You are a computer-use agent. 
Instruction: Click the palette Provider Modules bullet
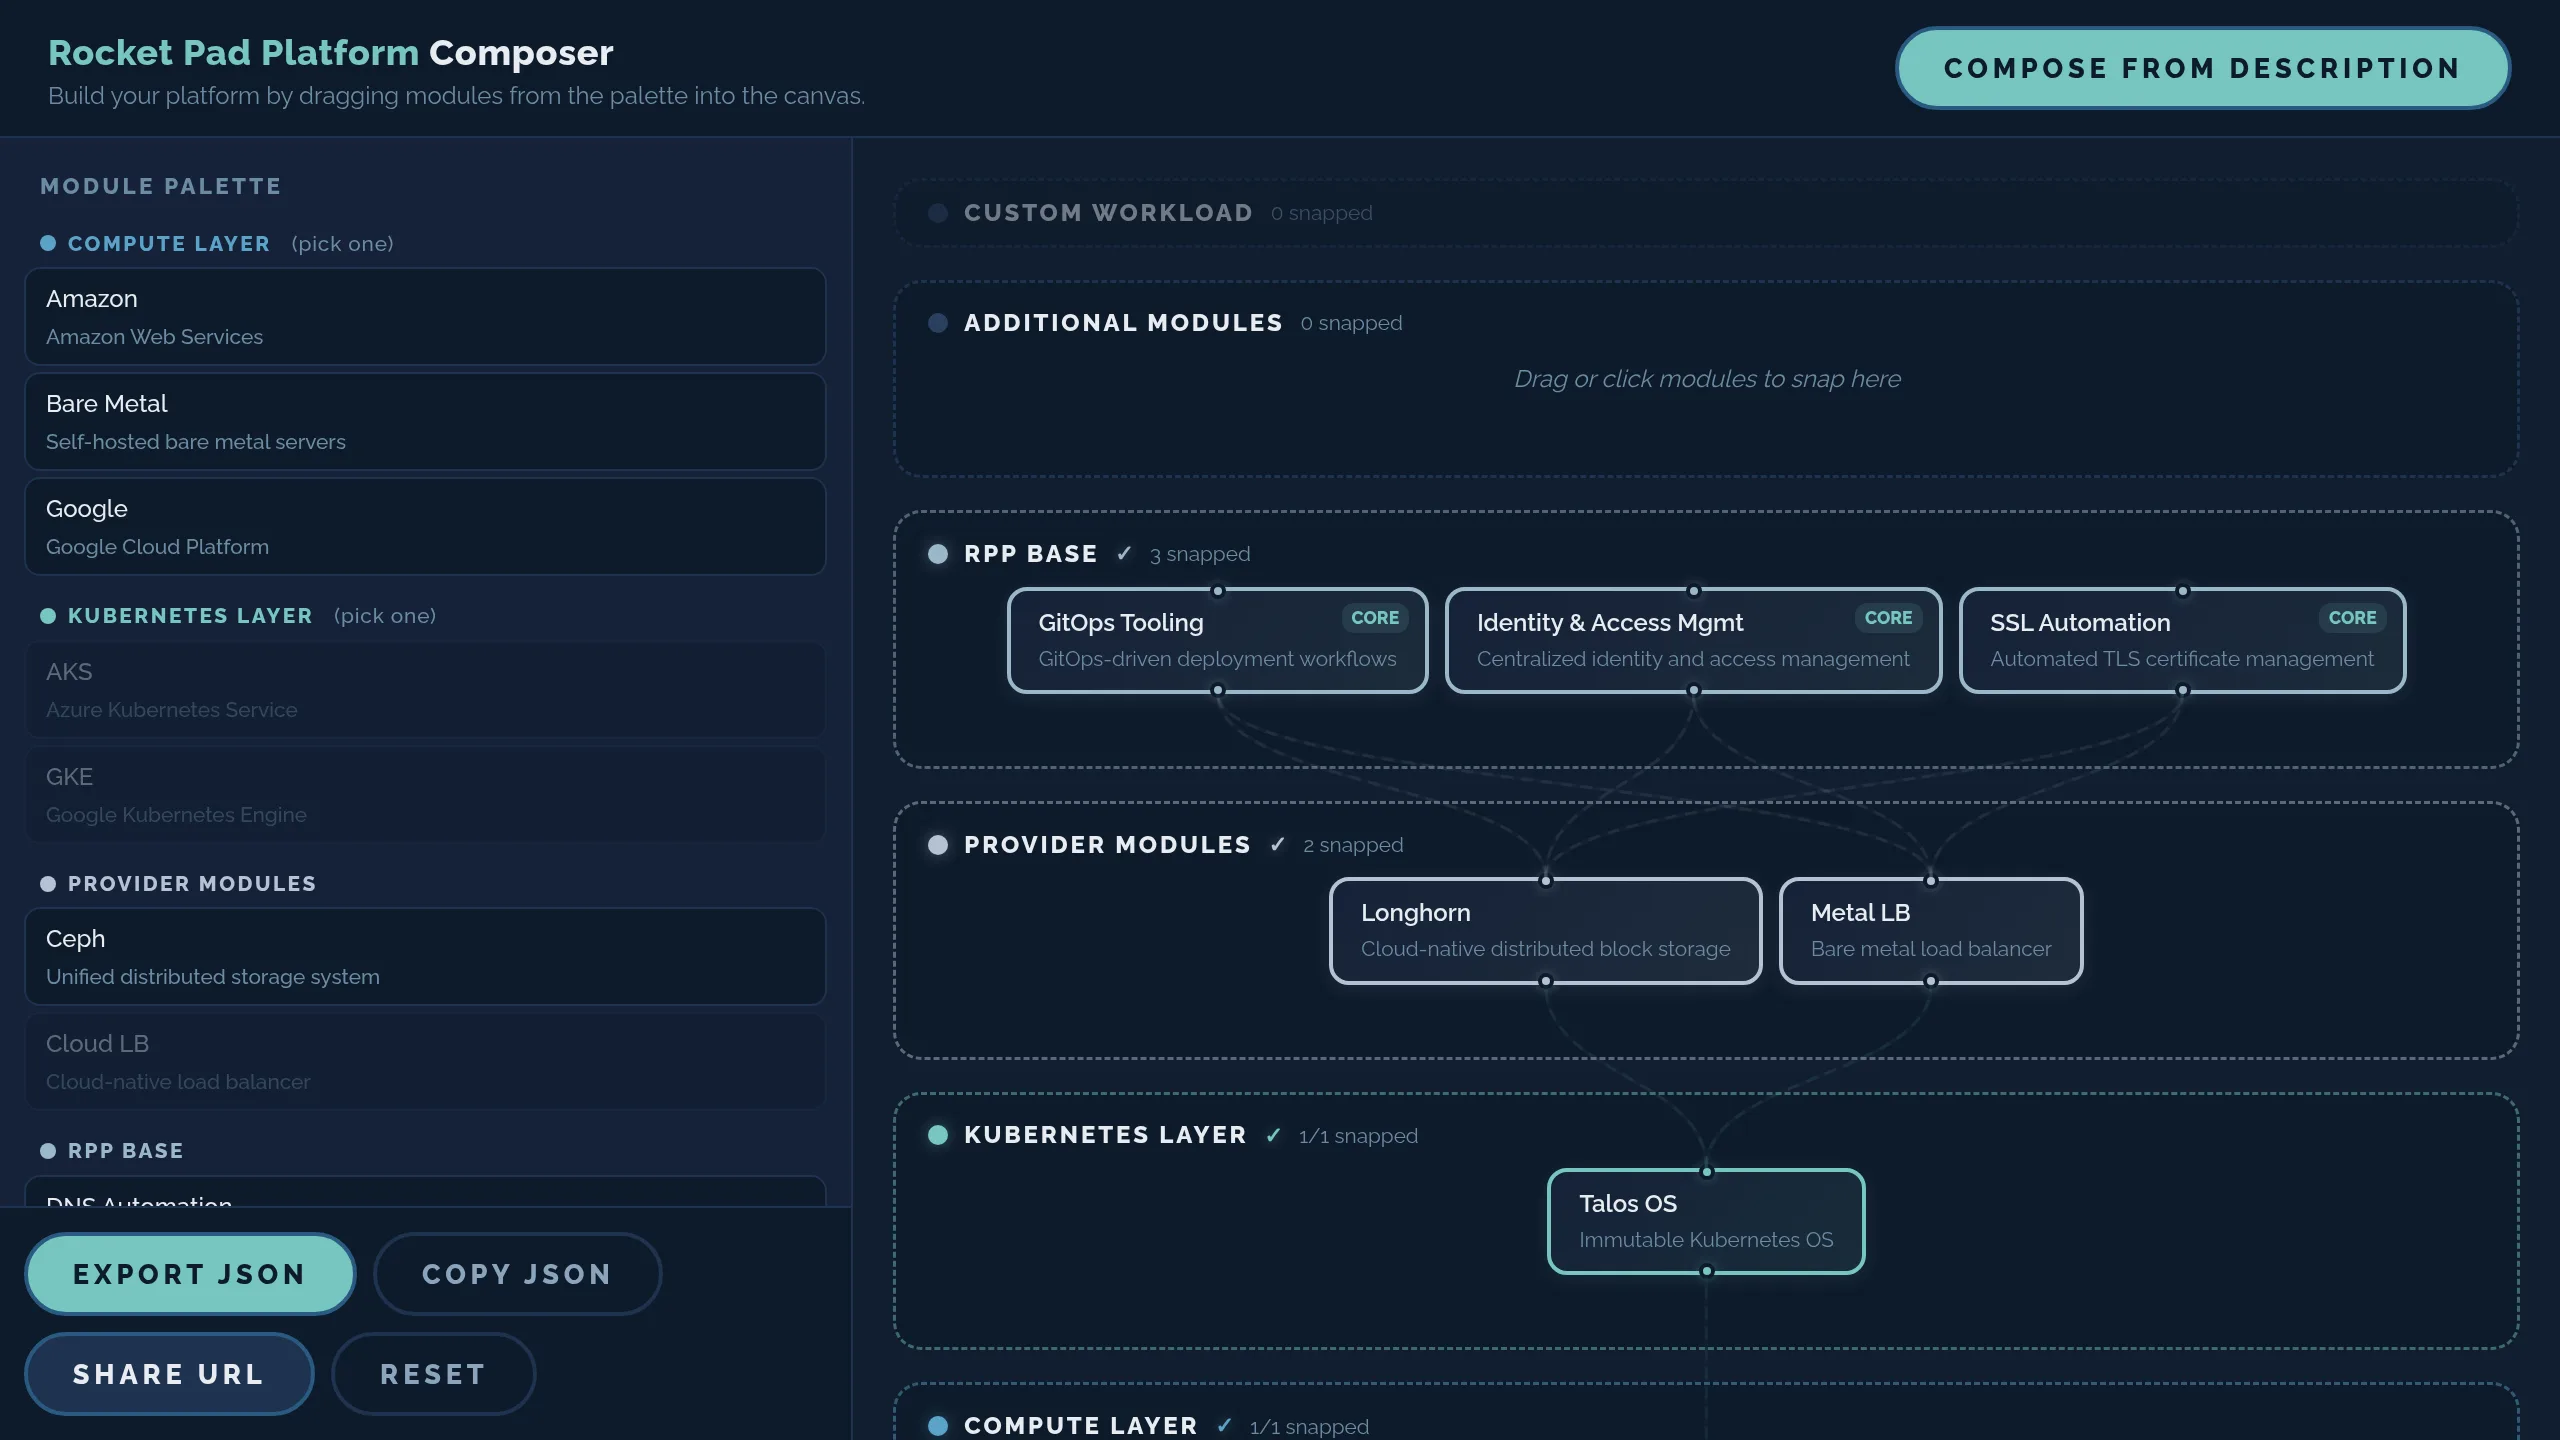pyautogui.click(x=48, y=884)
